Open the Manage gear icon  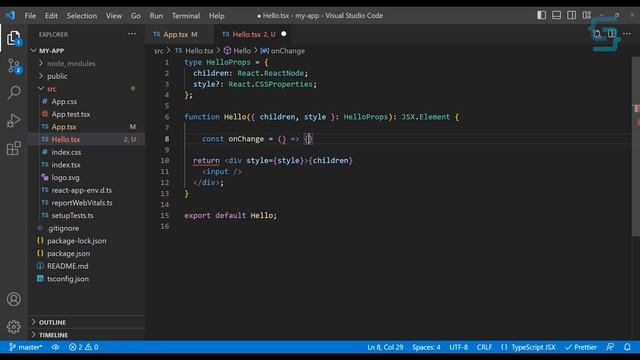(13, 327)
